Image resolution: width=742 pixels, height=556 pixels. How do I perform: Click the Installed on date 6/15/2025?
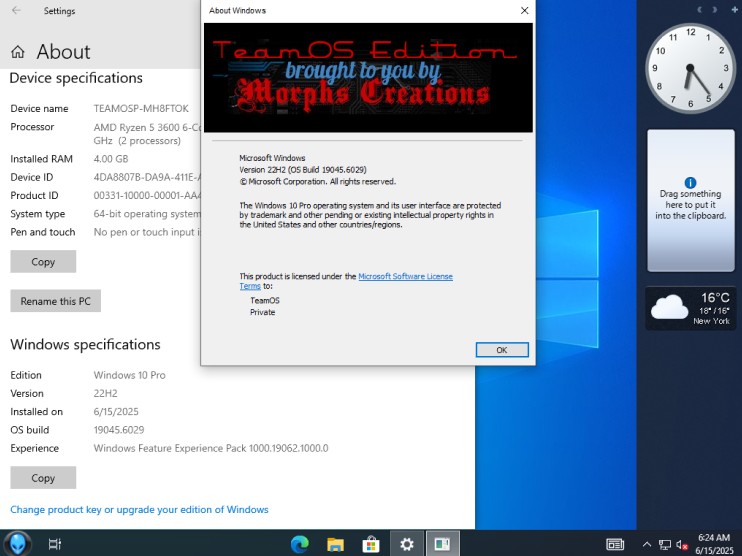pyautogui.click(x=116, y=412)
